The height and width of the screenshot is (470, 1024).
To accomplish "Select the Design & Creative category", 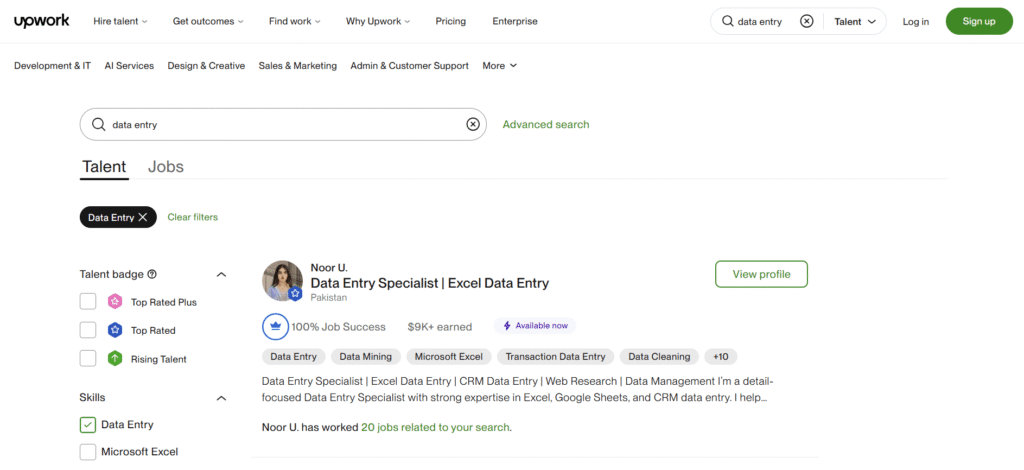I will pos(206,65).
